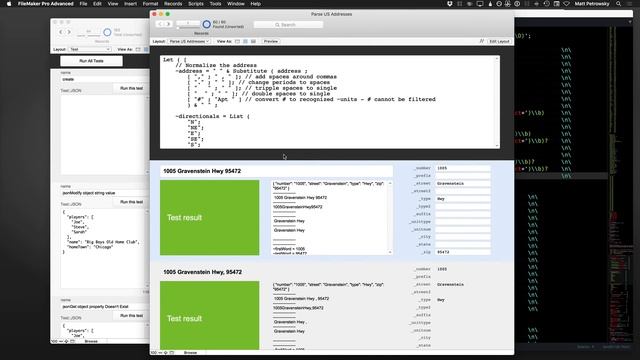
Task: Go to previous record in Parse US Addresses
Action: pos(160,24)
